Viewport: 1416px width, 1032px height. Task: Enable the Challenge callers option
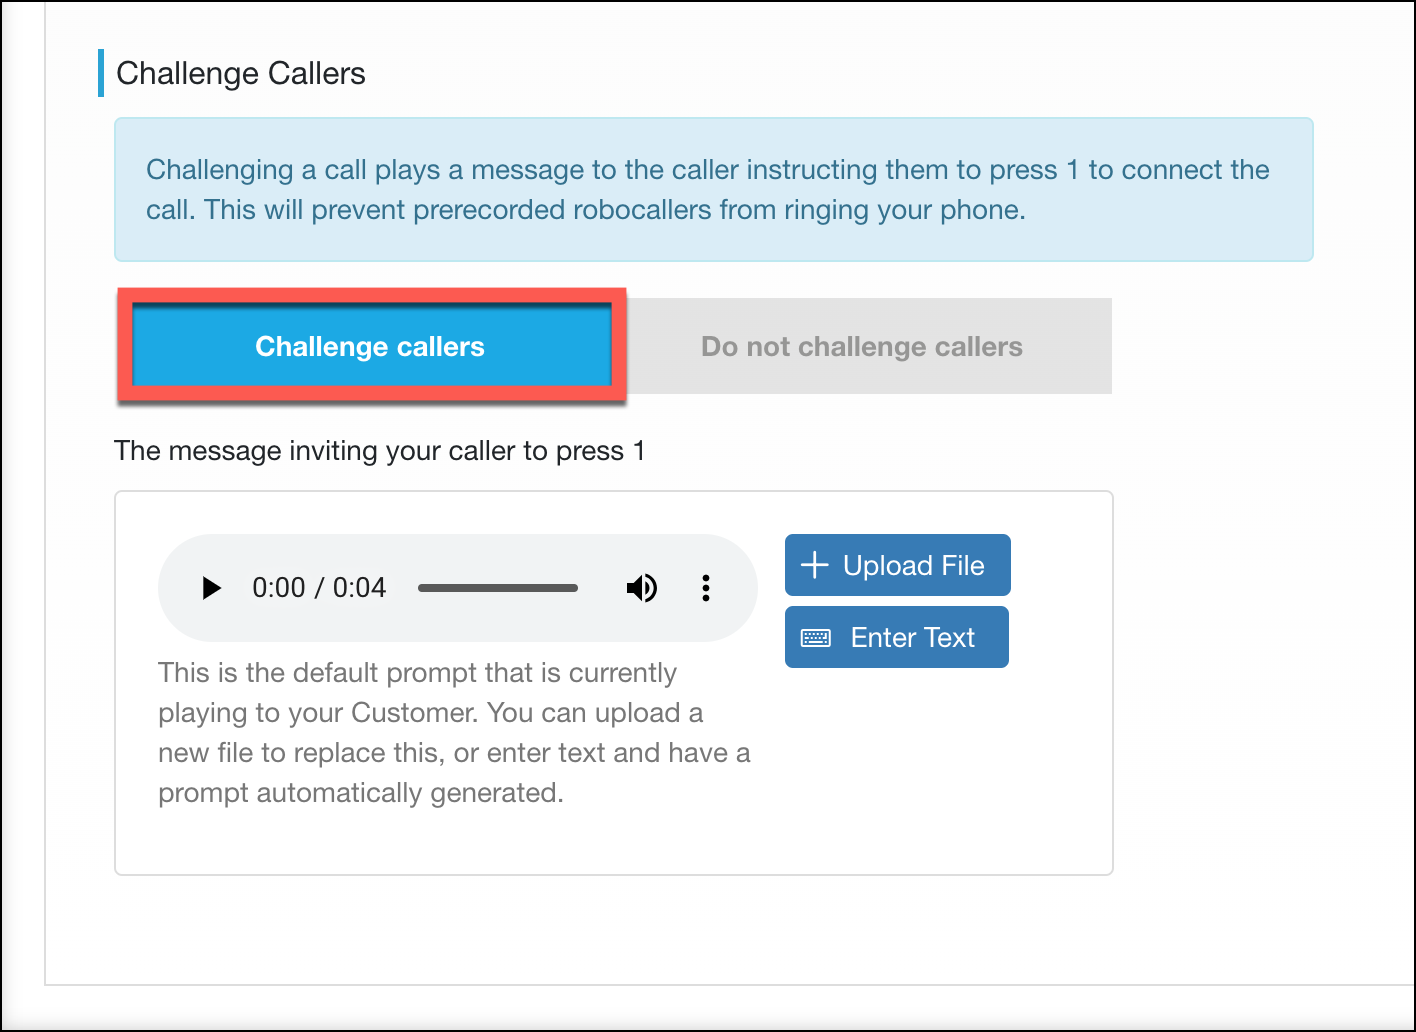click(370, 346)
